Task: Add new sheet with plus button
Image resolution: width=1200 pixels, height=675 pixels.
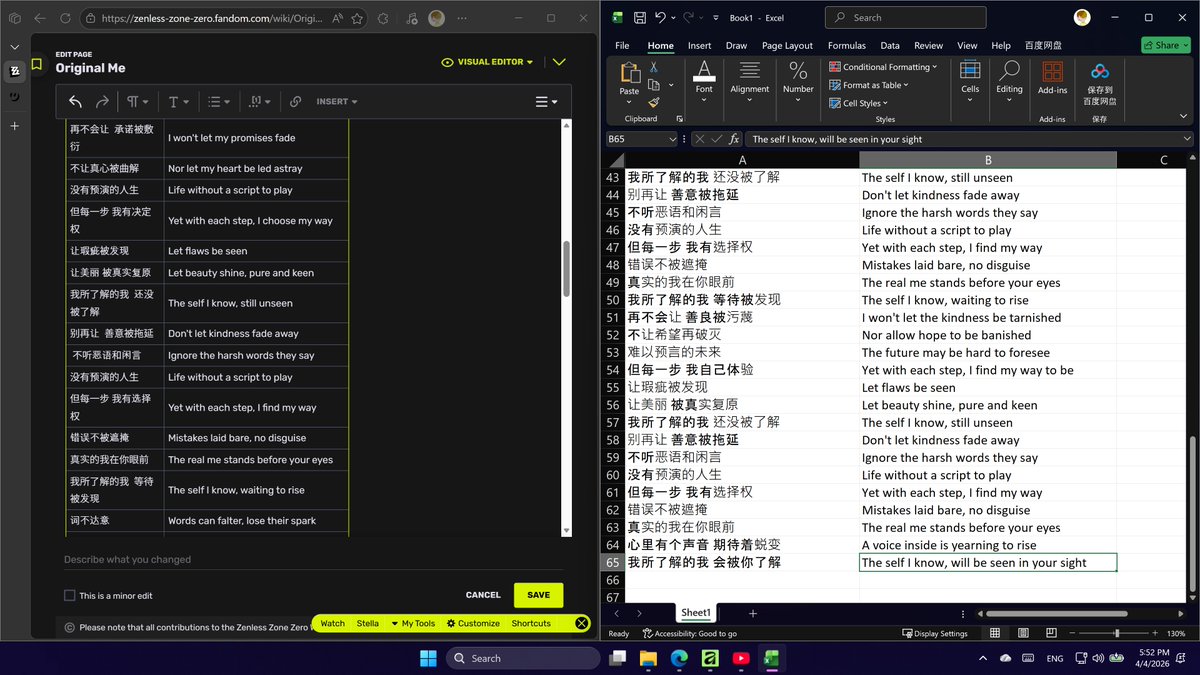Action: tap(753, 613)
